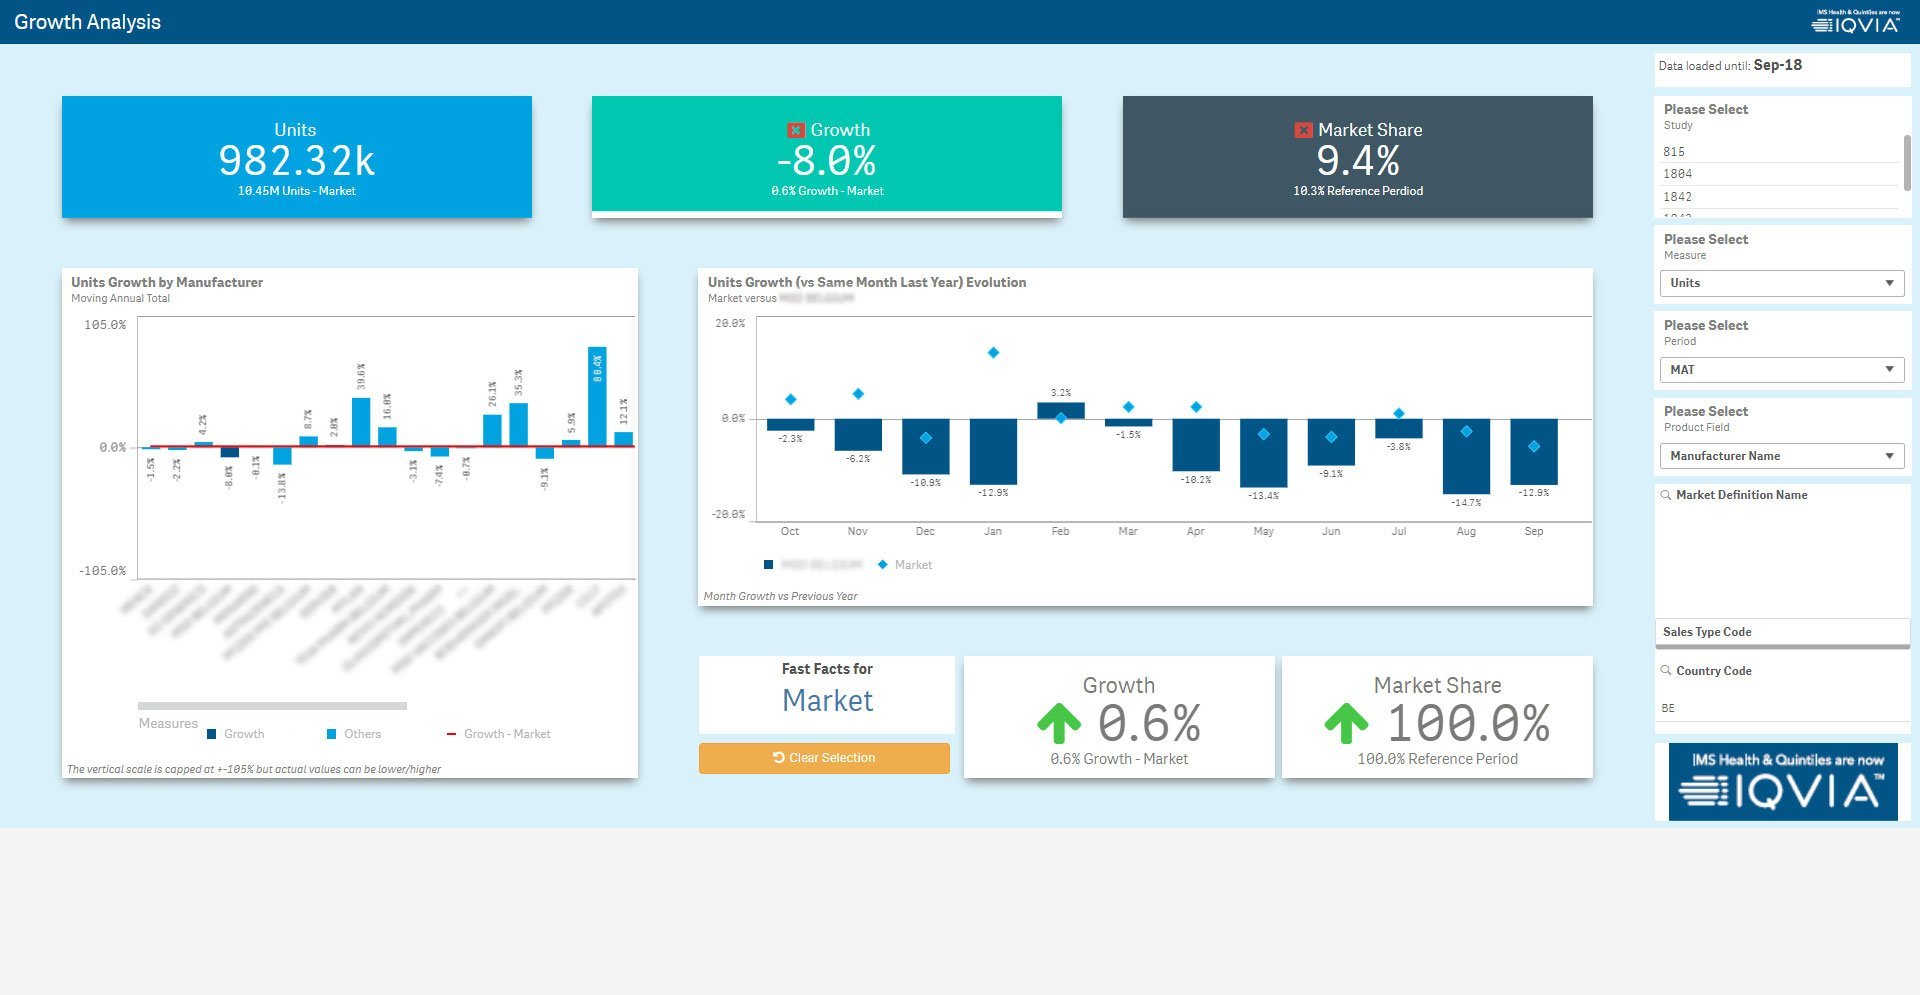The width and height of the screenshot is (1920, 995).
Task: Click the red icon beside Market Share KPI title
Action: (x=1303, y=130)
